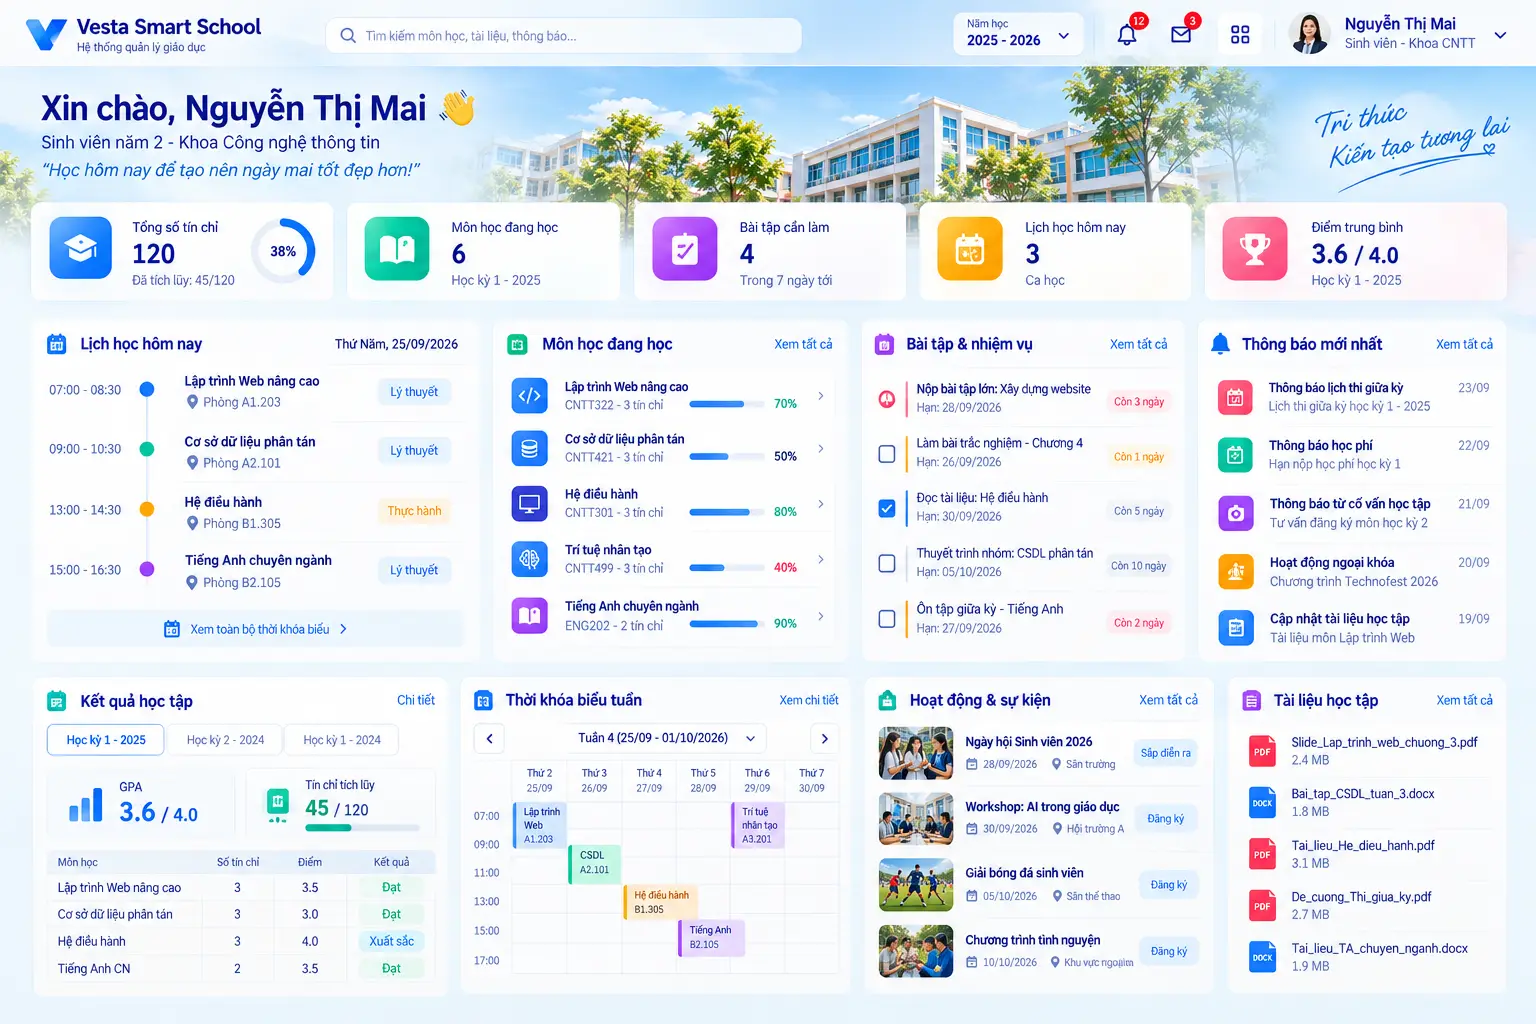Click the code icon for Lập trình Web
1536x1024 pixels.
coord(530,395)
